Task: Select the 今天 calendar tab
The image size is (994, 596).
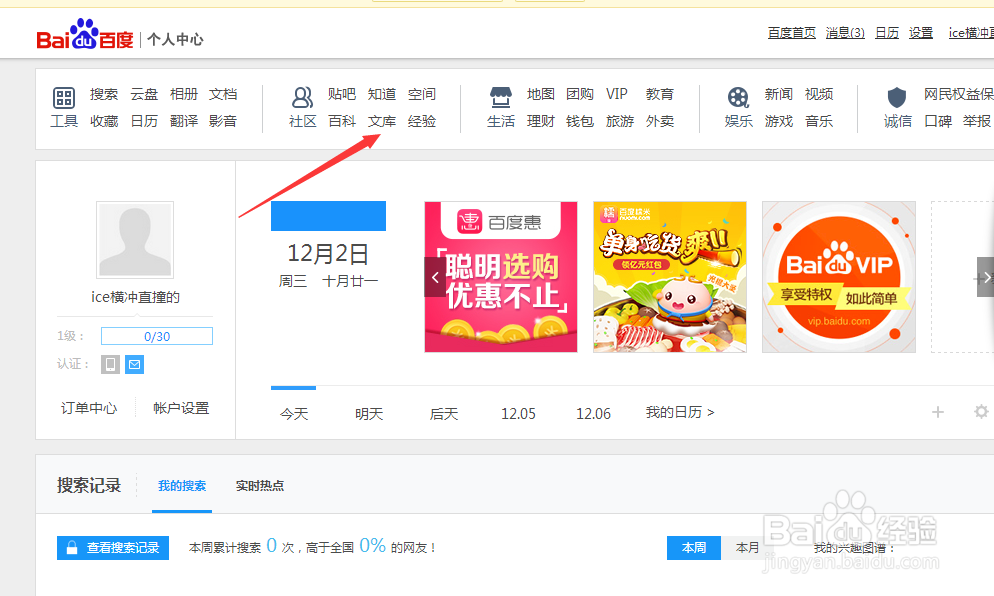Action: point(294,414)
